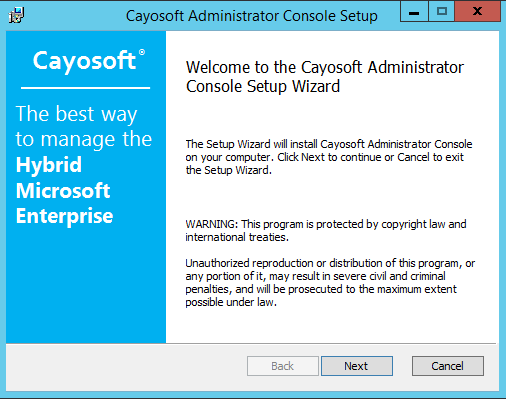Click the Next button to continue setup
506x399 pixels.
pyautogui.click(x=357, y=366)
